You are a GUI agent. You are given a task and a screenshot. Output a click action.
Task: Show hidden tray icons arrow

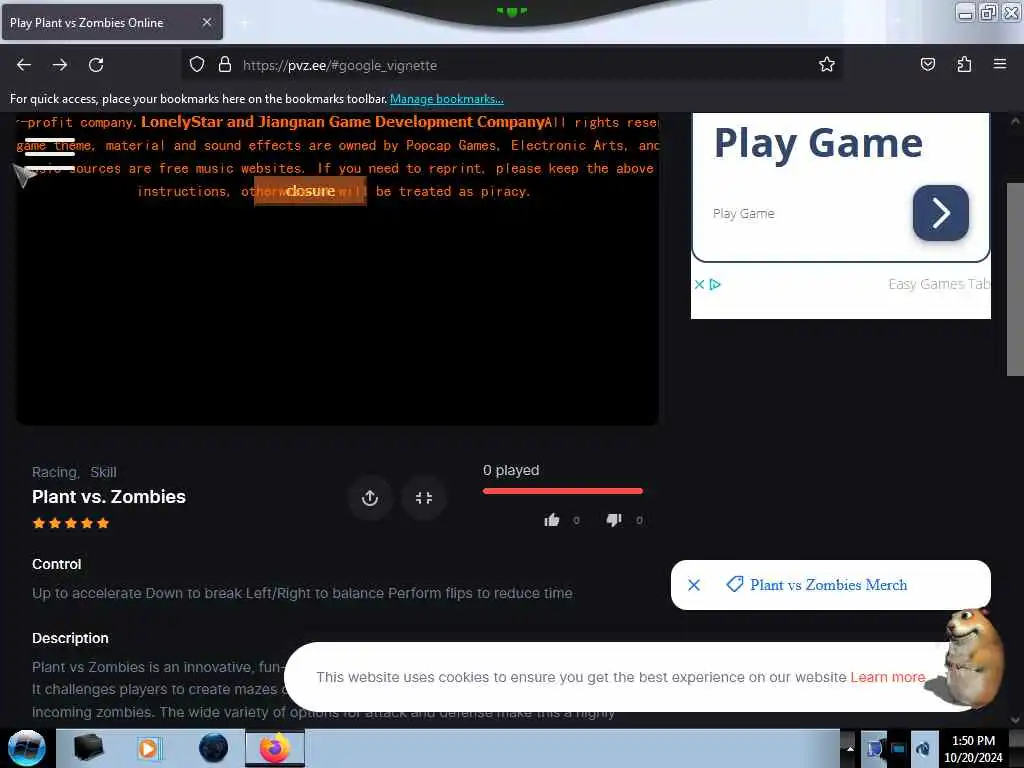point(850,748)
